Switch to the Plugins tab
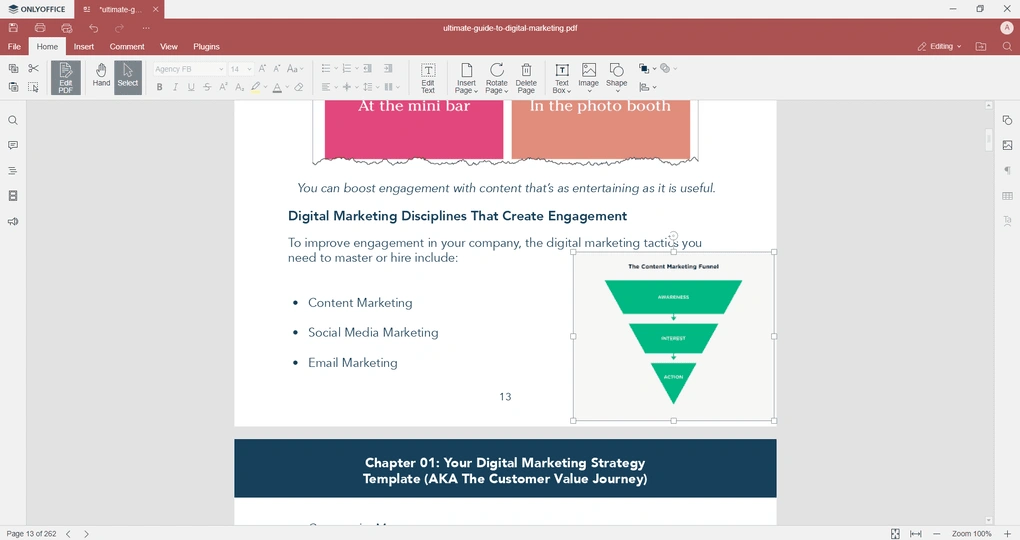The width and height of the screenshot is (1020, 540). click(x=206, y=47)
